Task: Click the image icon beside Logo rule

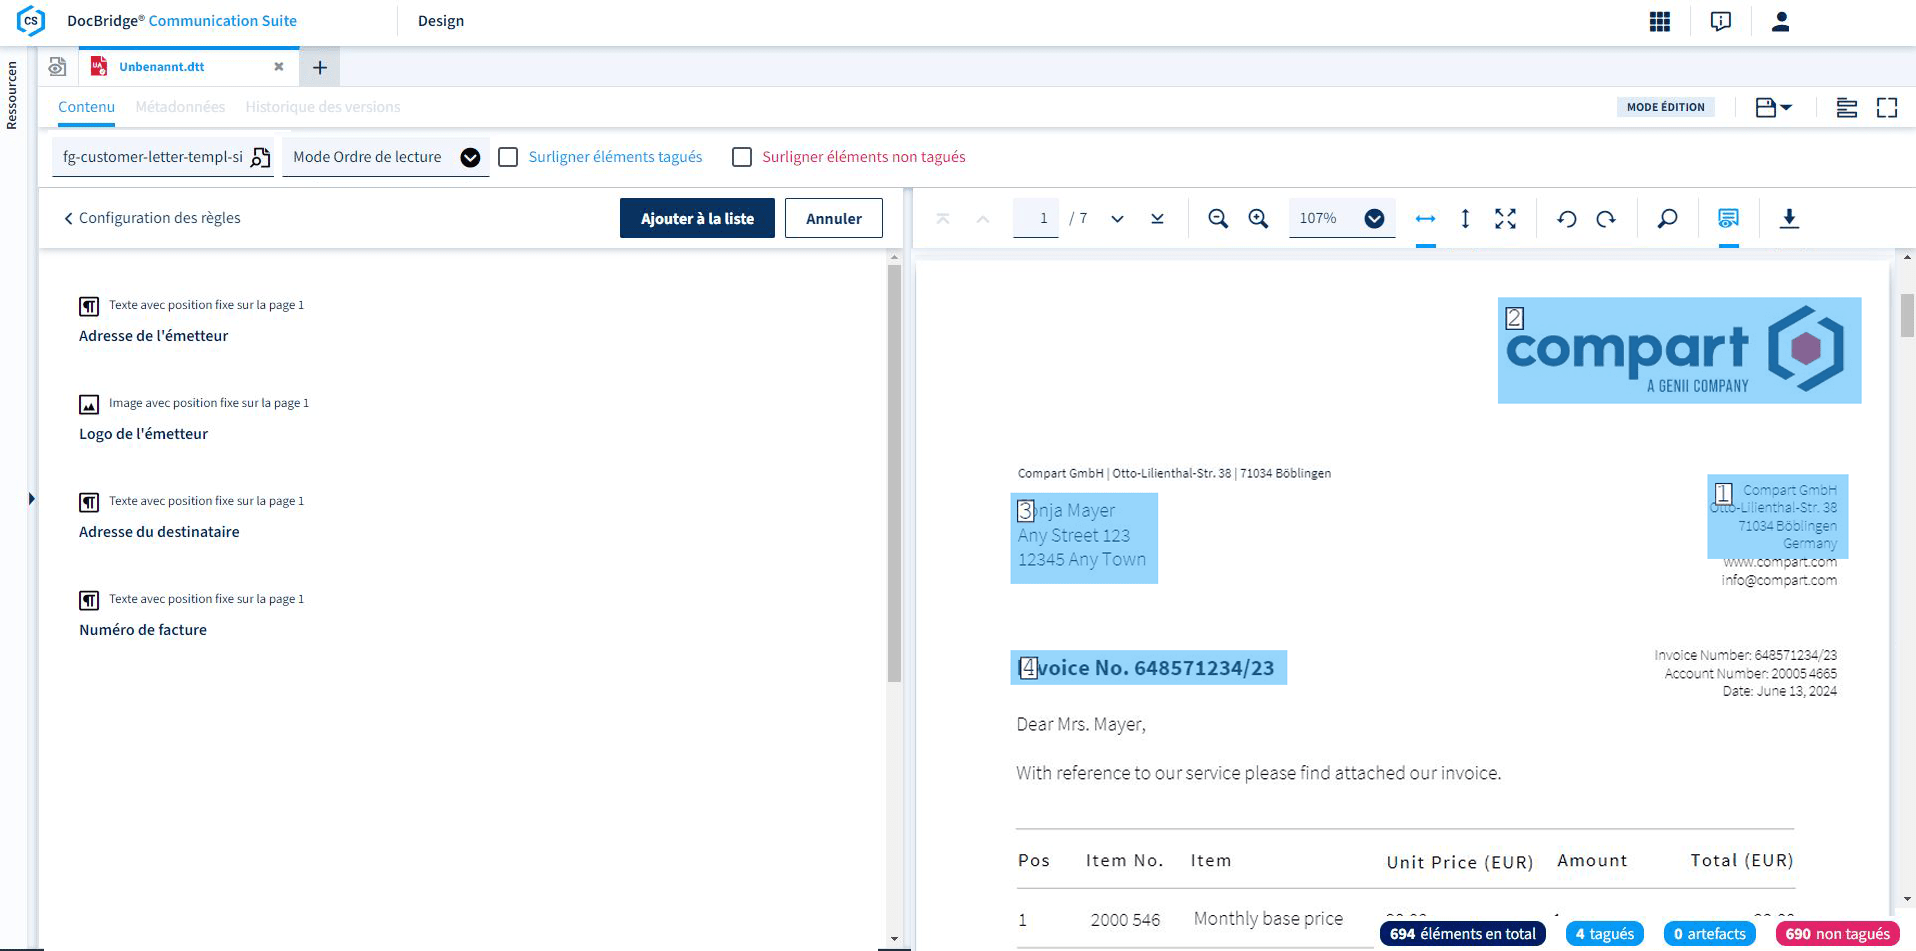Action: (89, 404)
